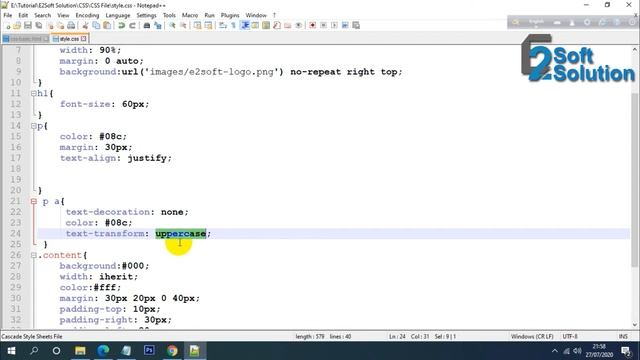Screen dimensions: 640x360
Task: Create a new file with the New toolbar icon
Action: tap(7, 25)
